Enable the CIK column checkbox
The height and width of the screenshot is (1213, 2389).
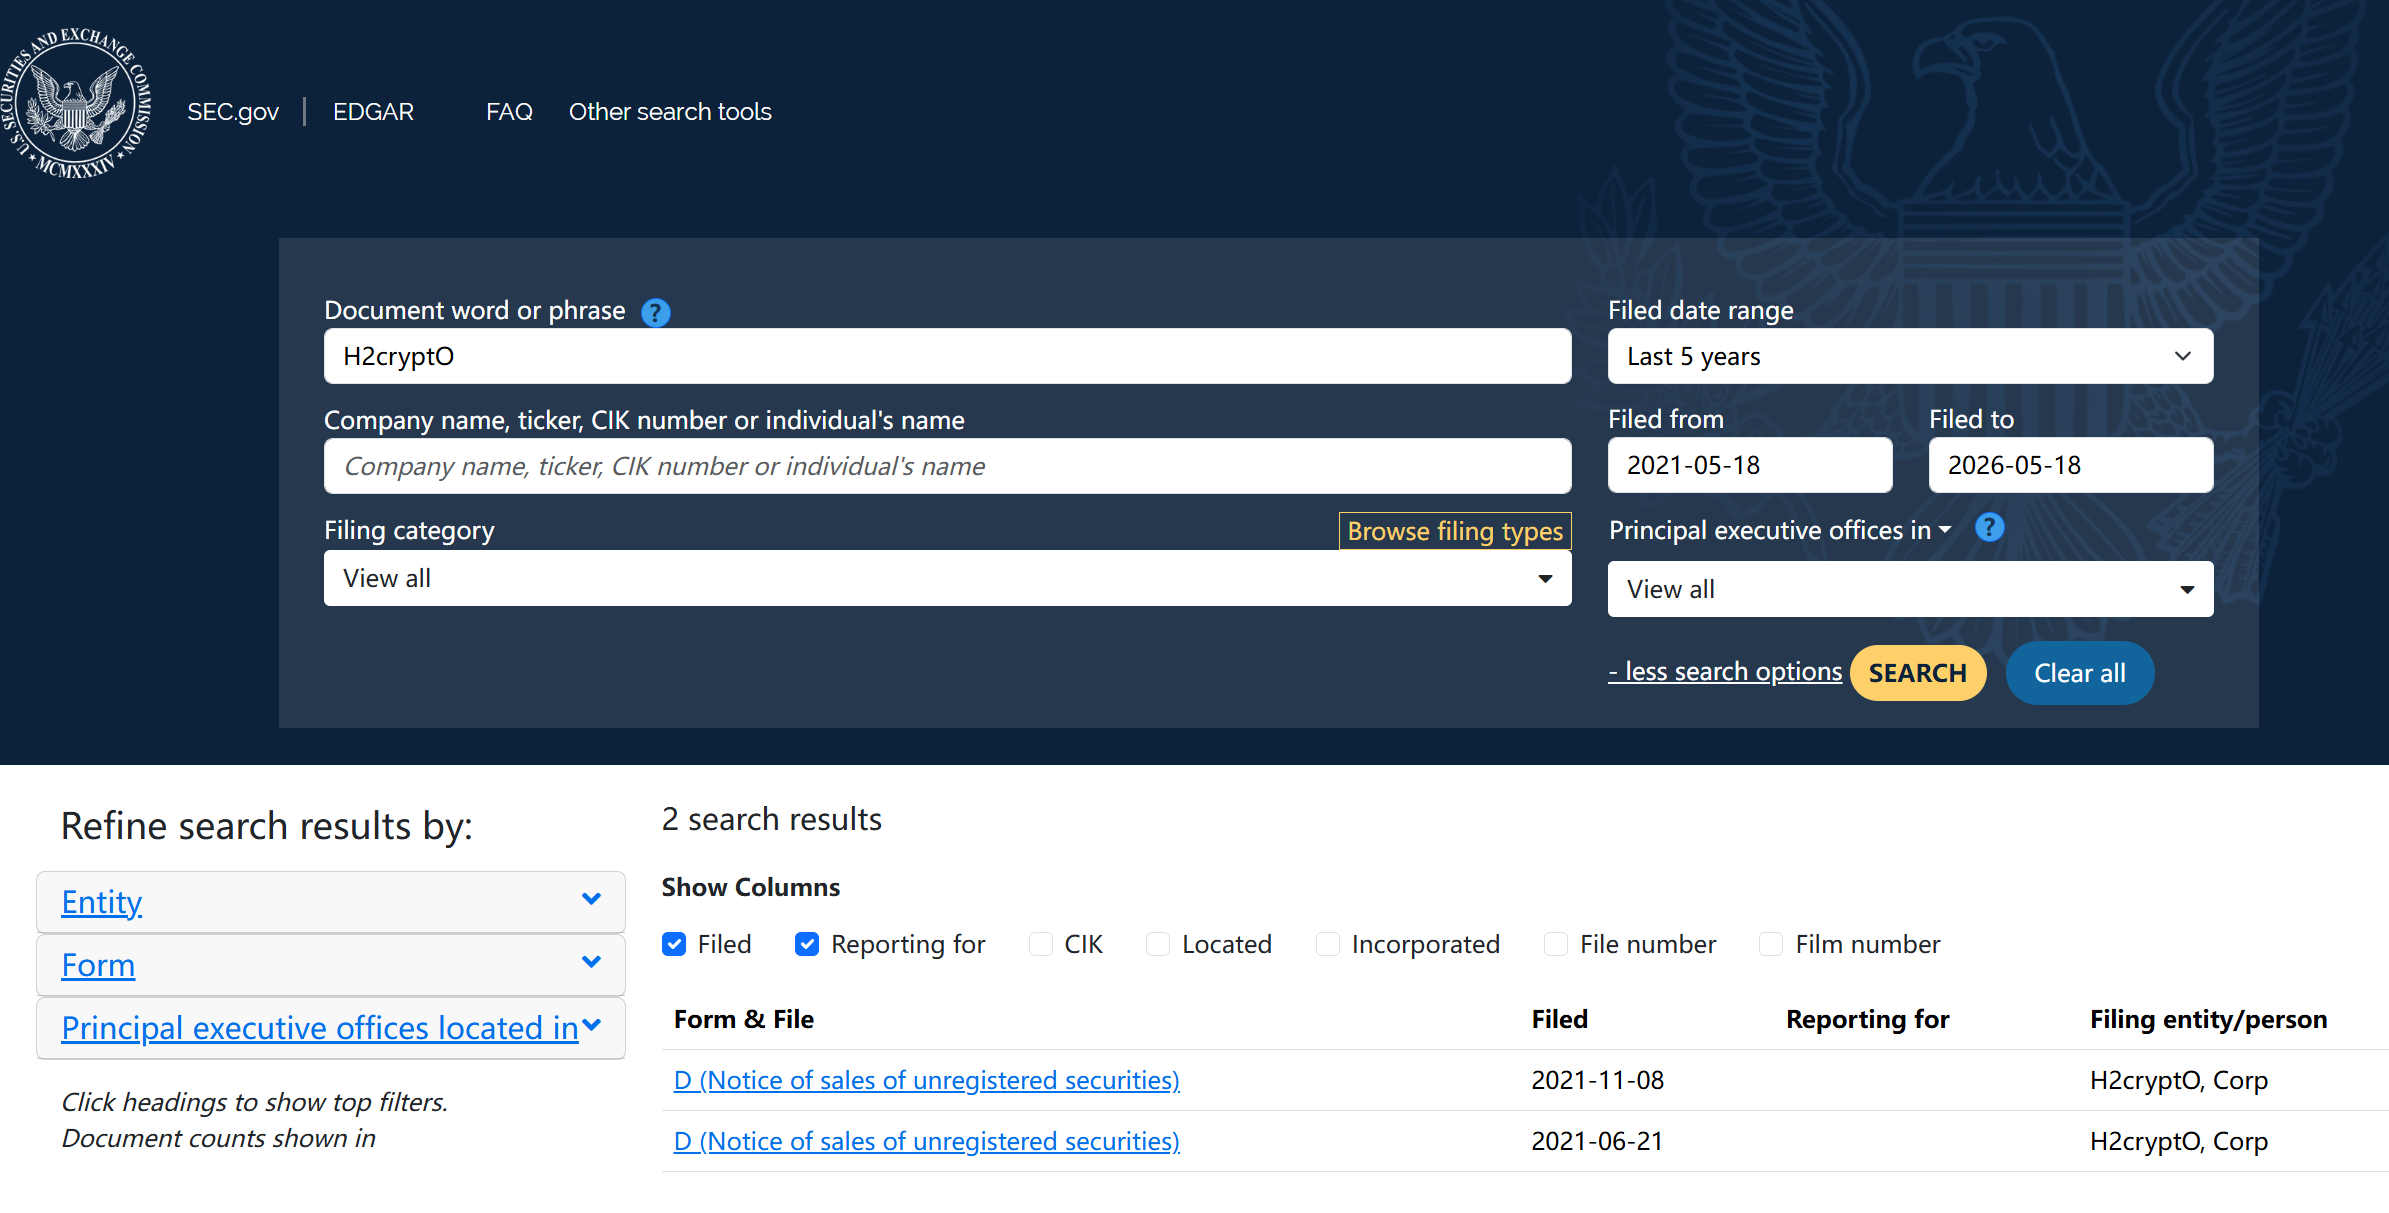click(x=1041, y=944)
